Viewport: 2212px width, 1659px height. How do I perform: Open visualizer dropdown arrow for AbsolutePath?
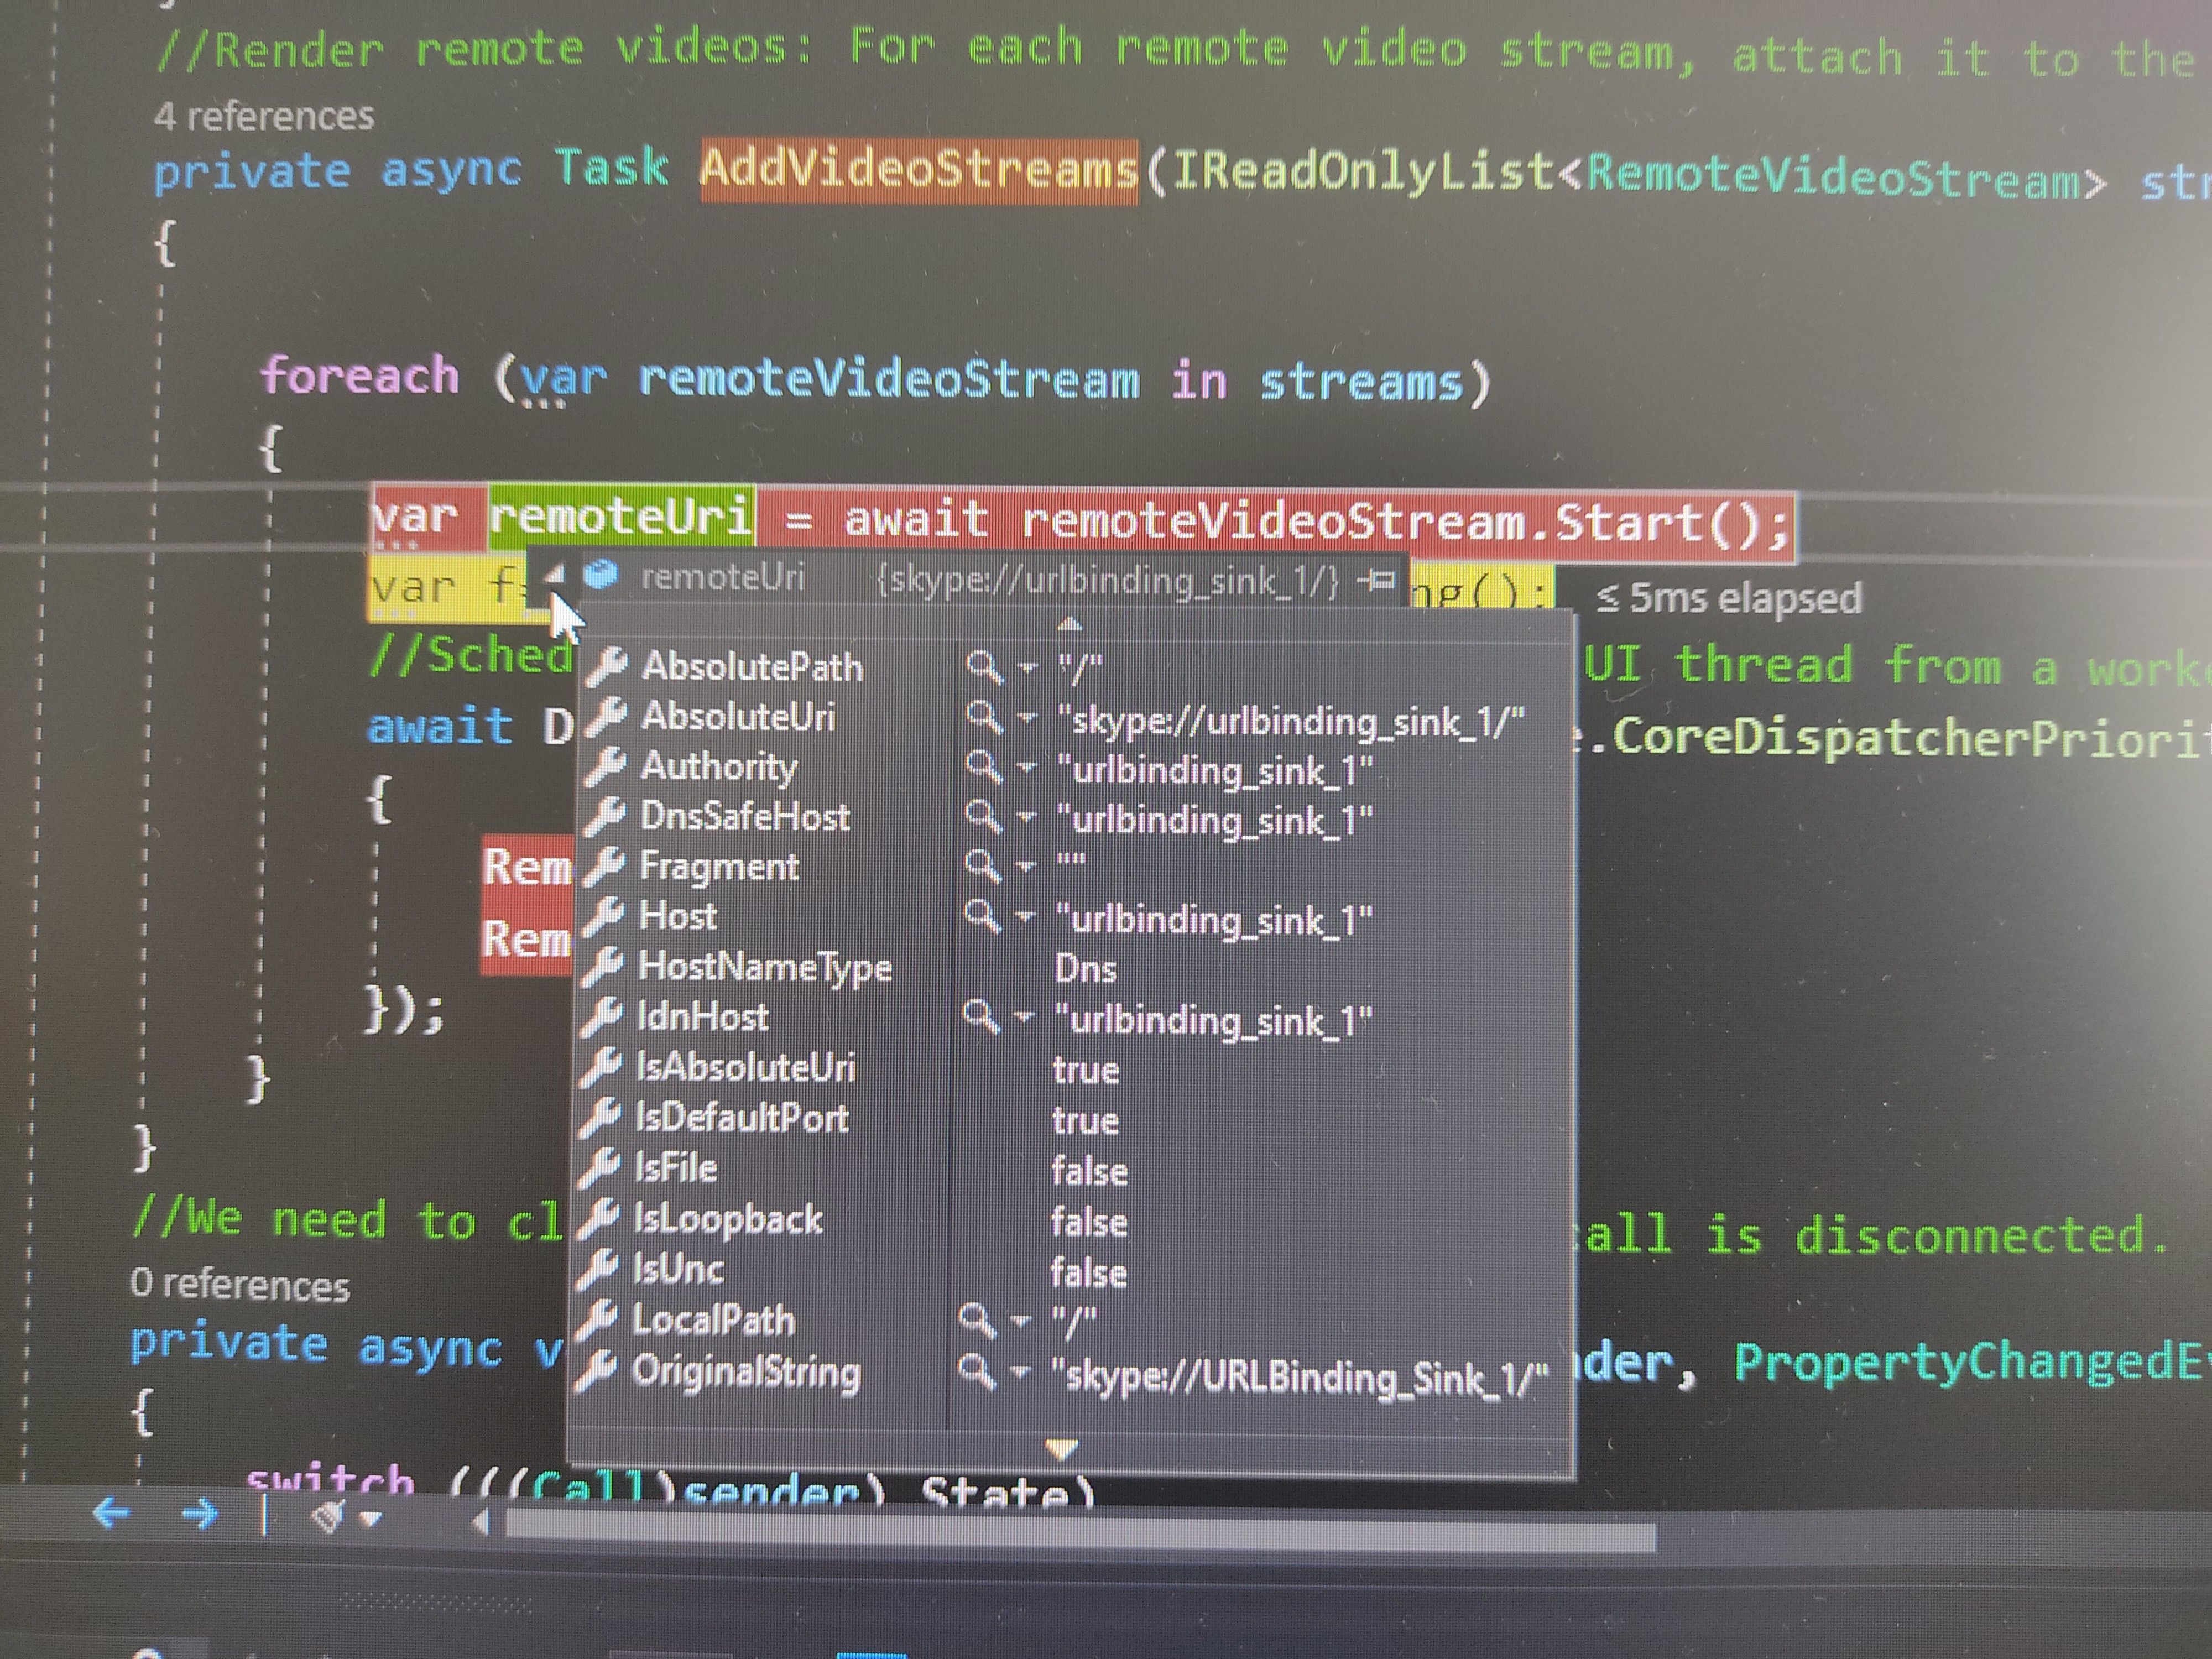(x=1027, y=667)
